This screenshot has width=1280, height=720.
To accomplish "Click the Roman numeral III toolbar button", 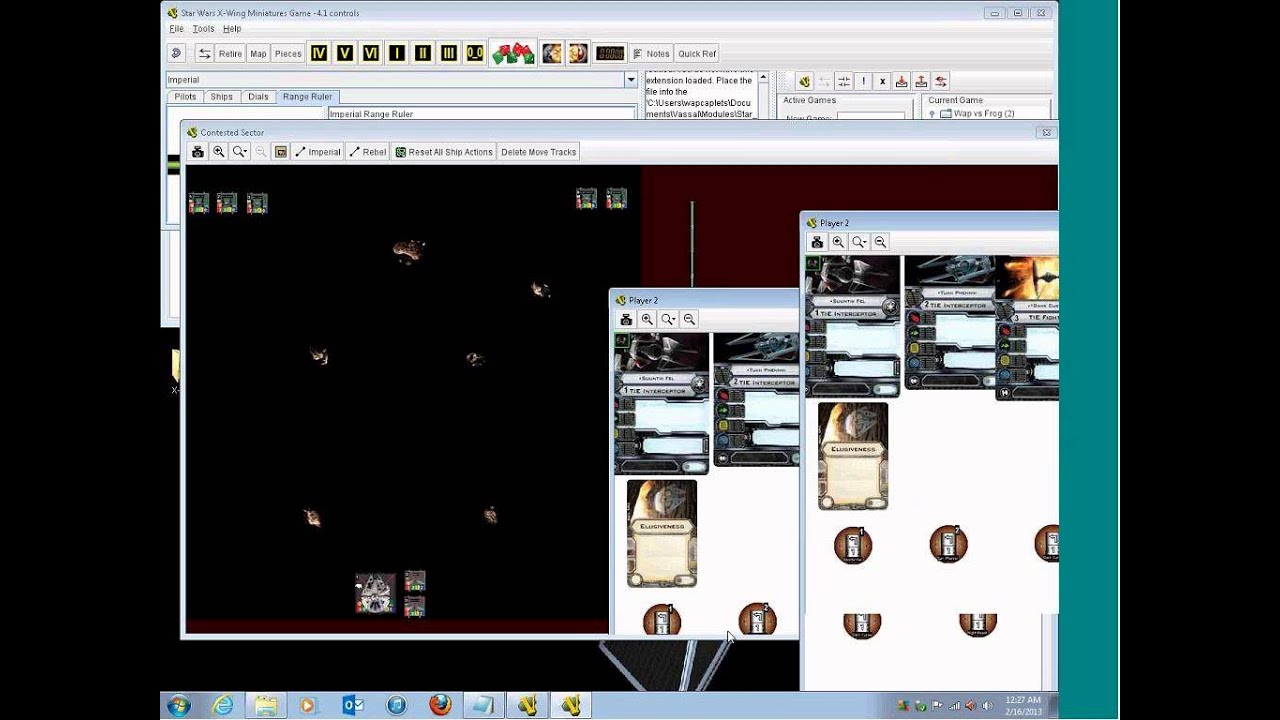I will pos(449,54).
